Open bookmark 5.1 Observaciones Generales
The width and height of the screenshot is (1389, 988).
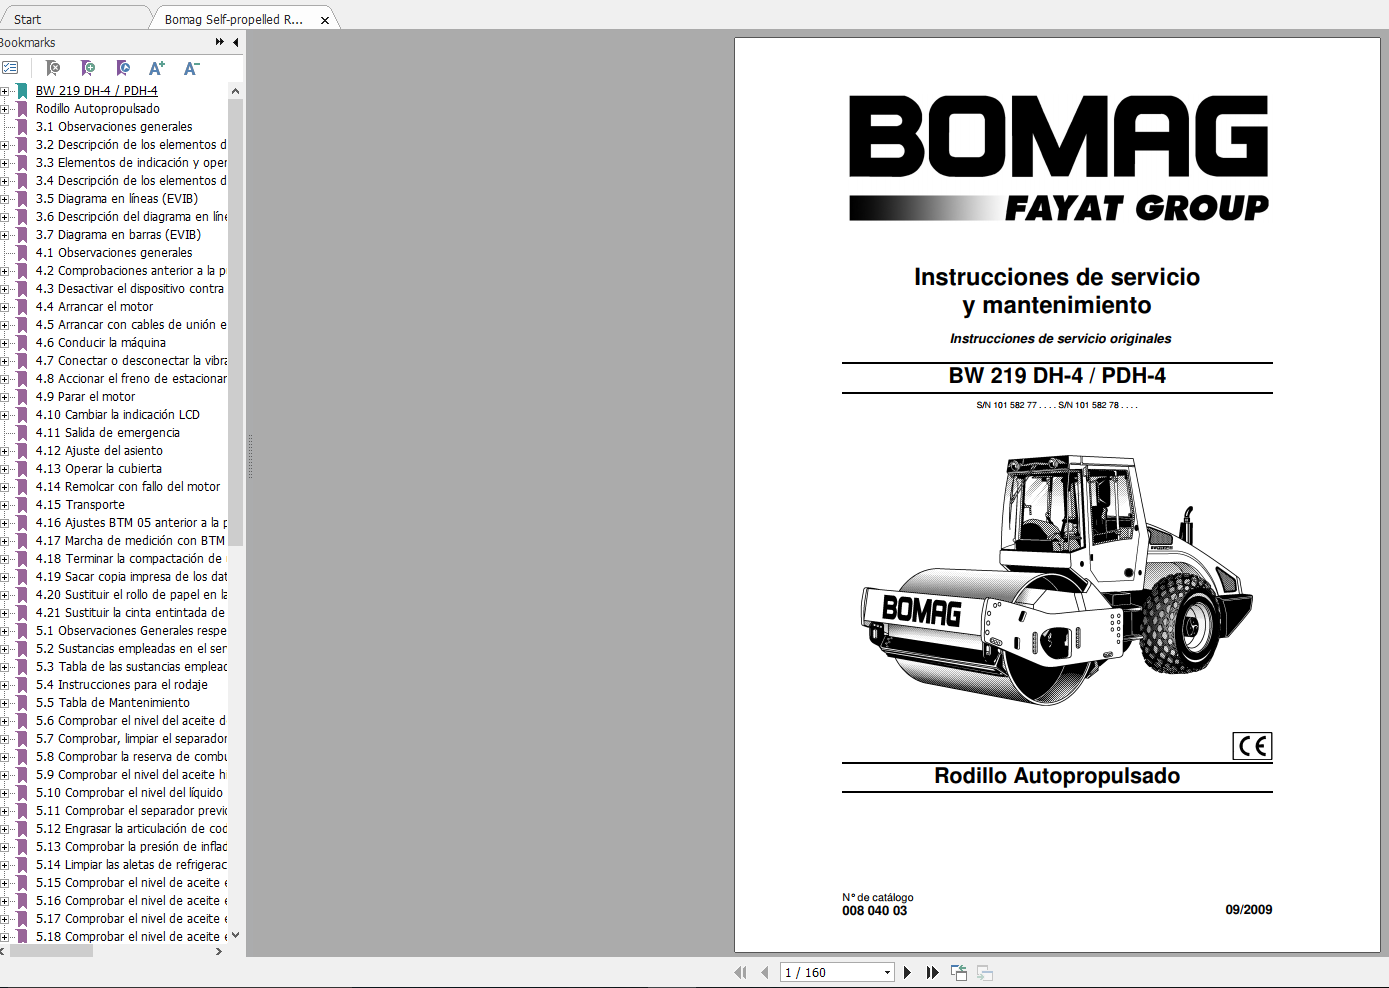(131, 631)
